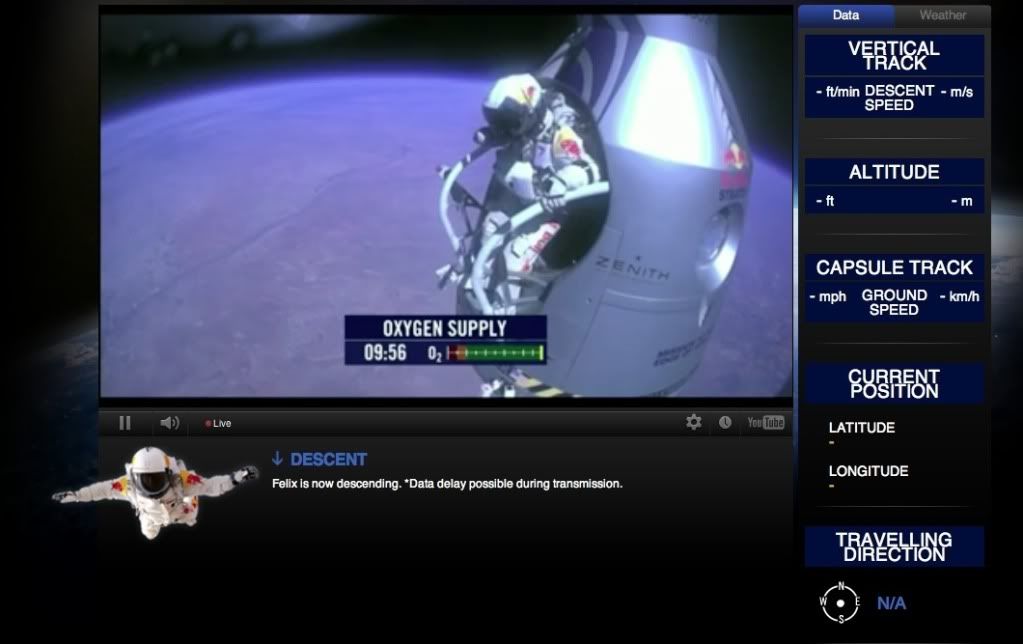Screen dimensions: 1023x644
Task: Click the km/h ground speed value
Action: tap(959, 297)
